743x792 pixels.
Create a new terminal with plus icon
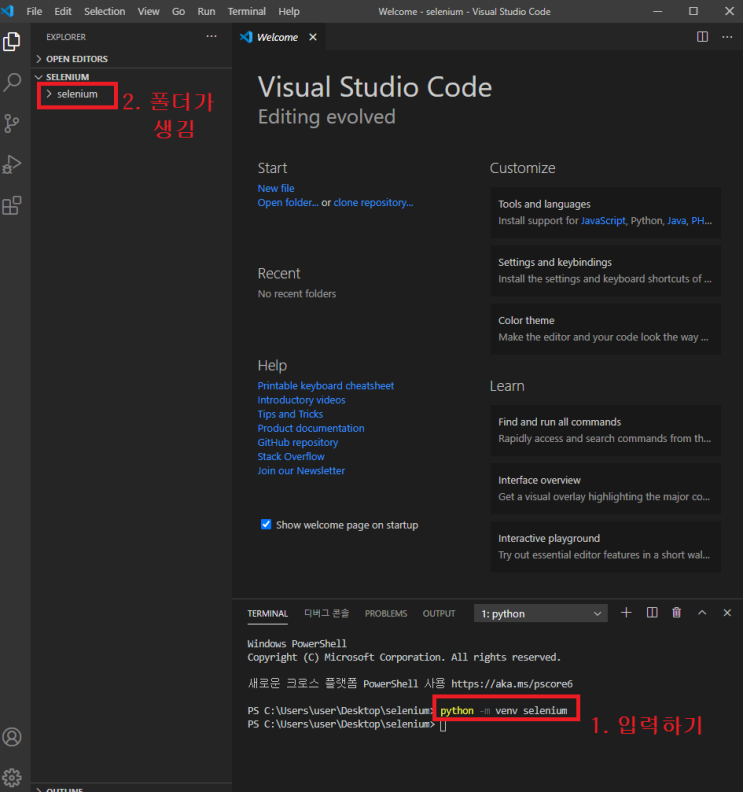click(x=626, y=613)
